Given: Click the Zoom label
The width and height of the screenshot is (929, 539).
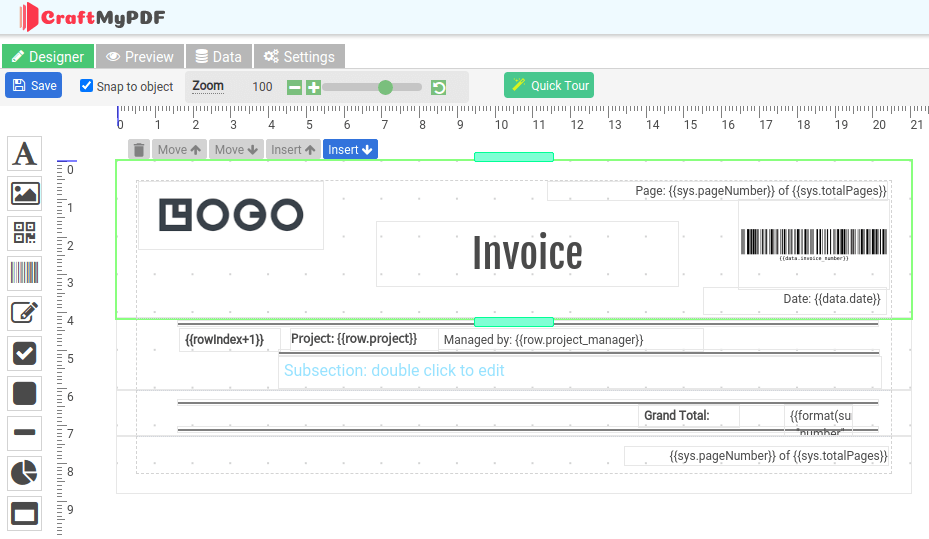Looking at the screenshot, I should (x=208, y=86).
